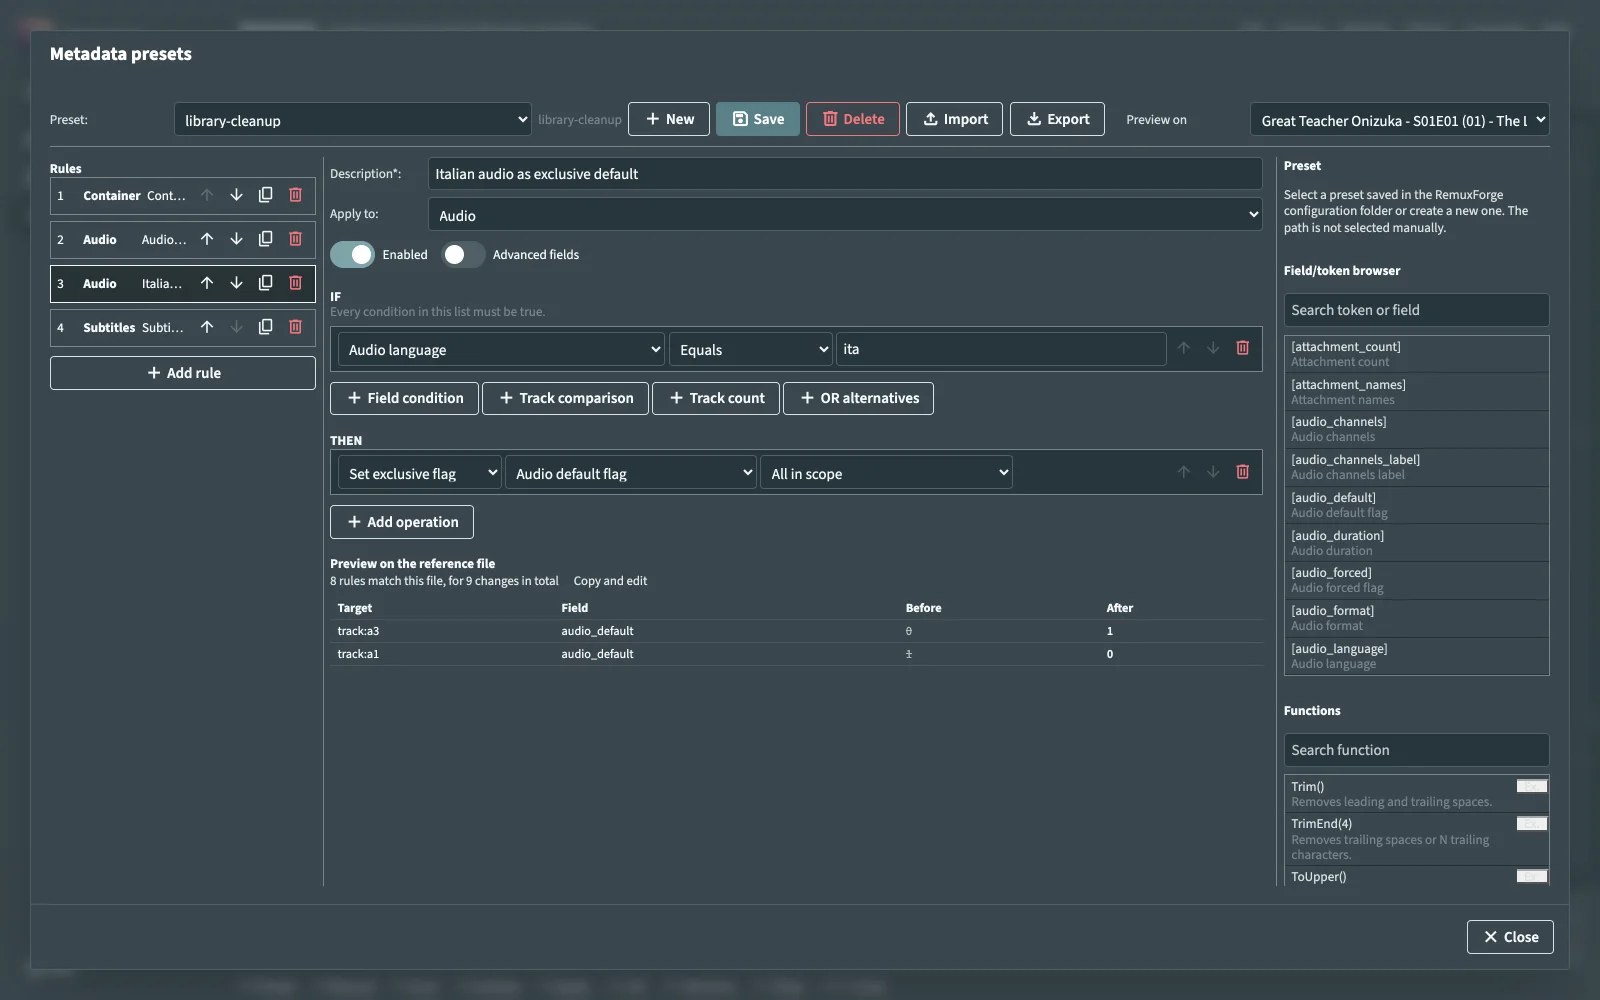Save the current preset
The height and width of the screenshot is (1000, 1600).
tap(758, 119)
